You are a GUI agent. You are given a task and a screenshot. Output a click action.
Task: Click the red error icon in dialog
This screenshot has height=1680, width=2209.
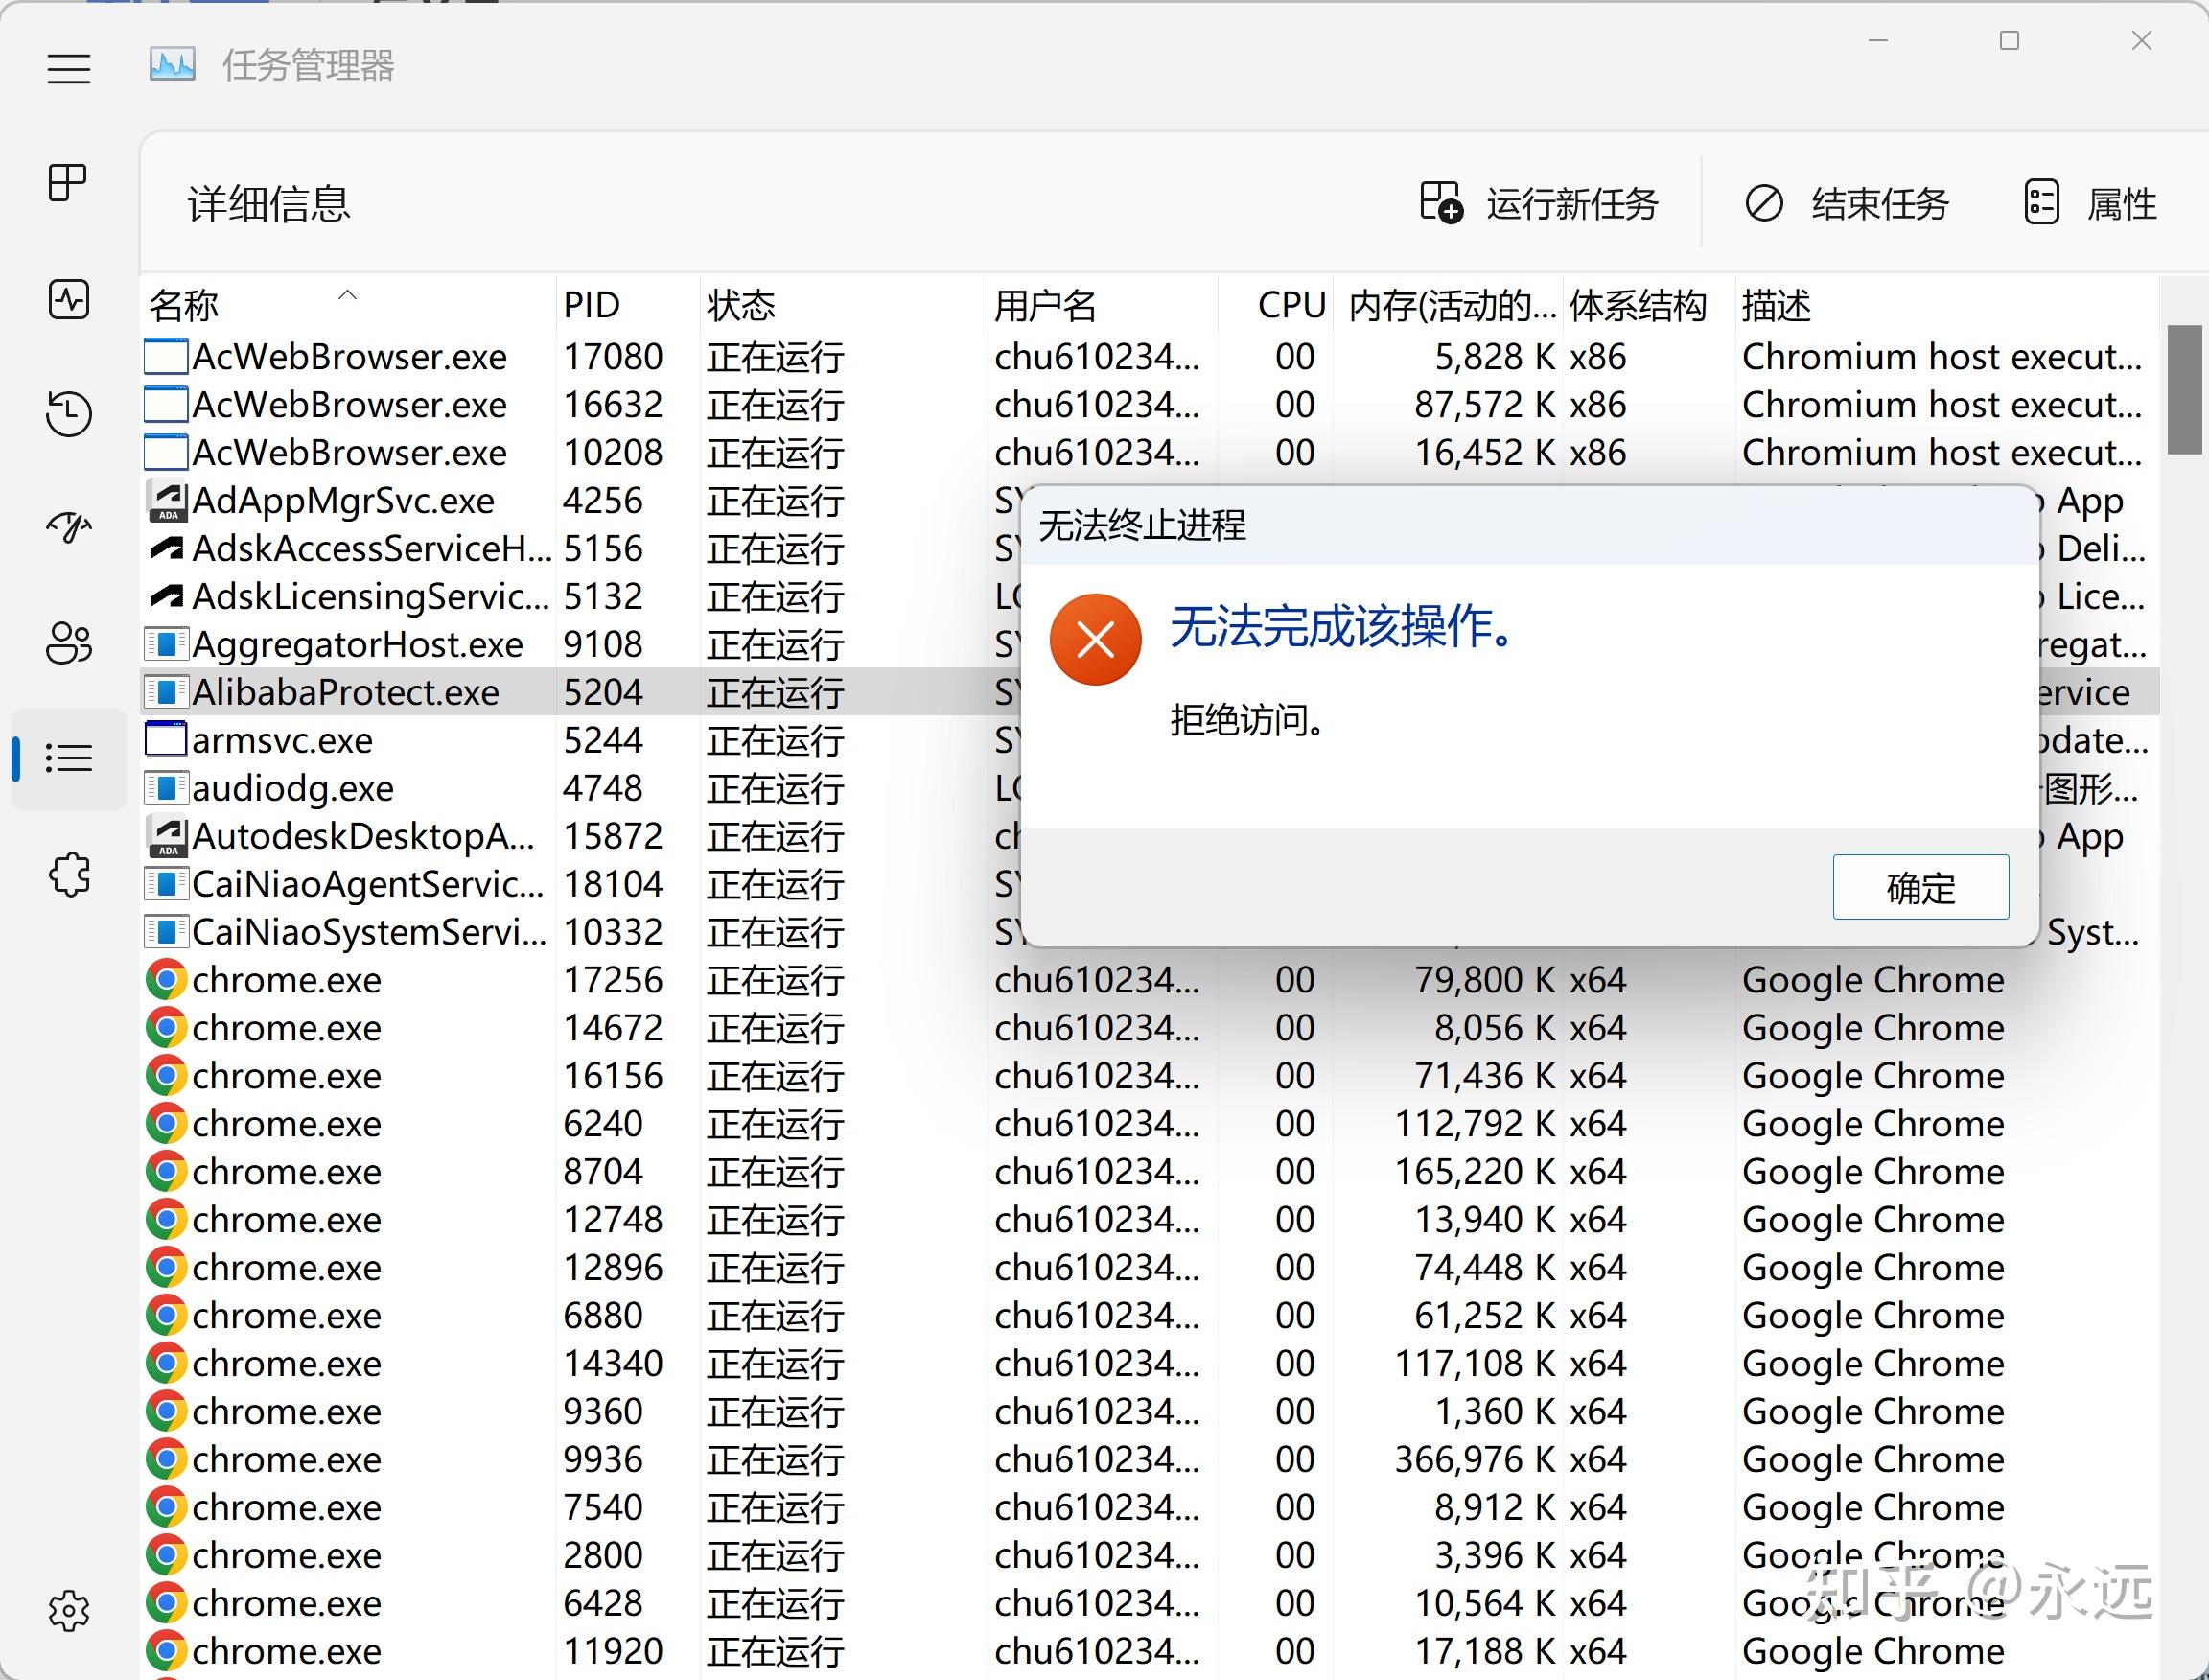click(1095, 639)
